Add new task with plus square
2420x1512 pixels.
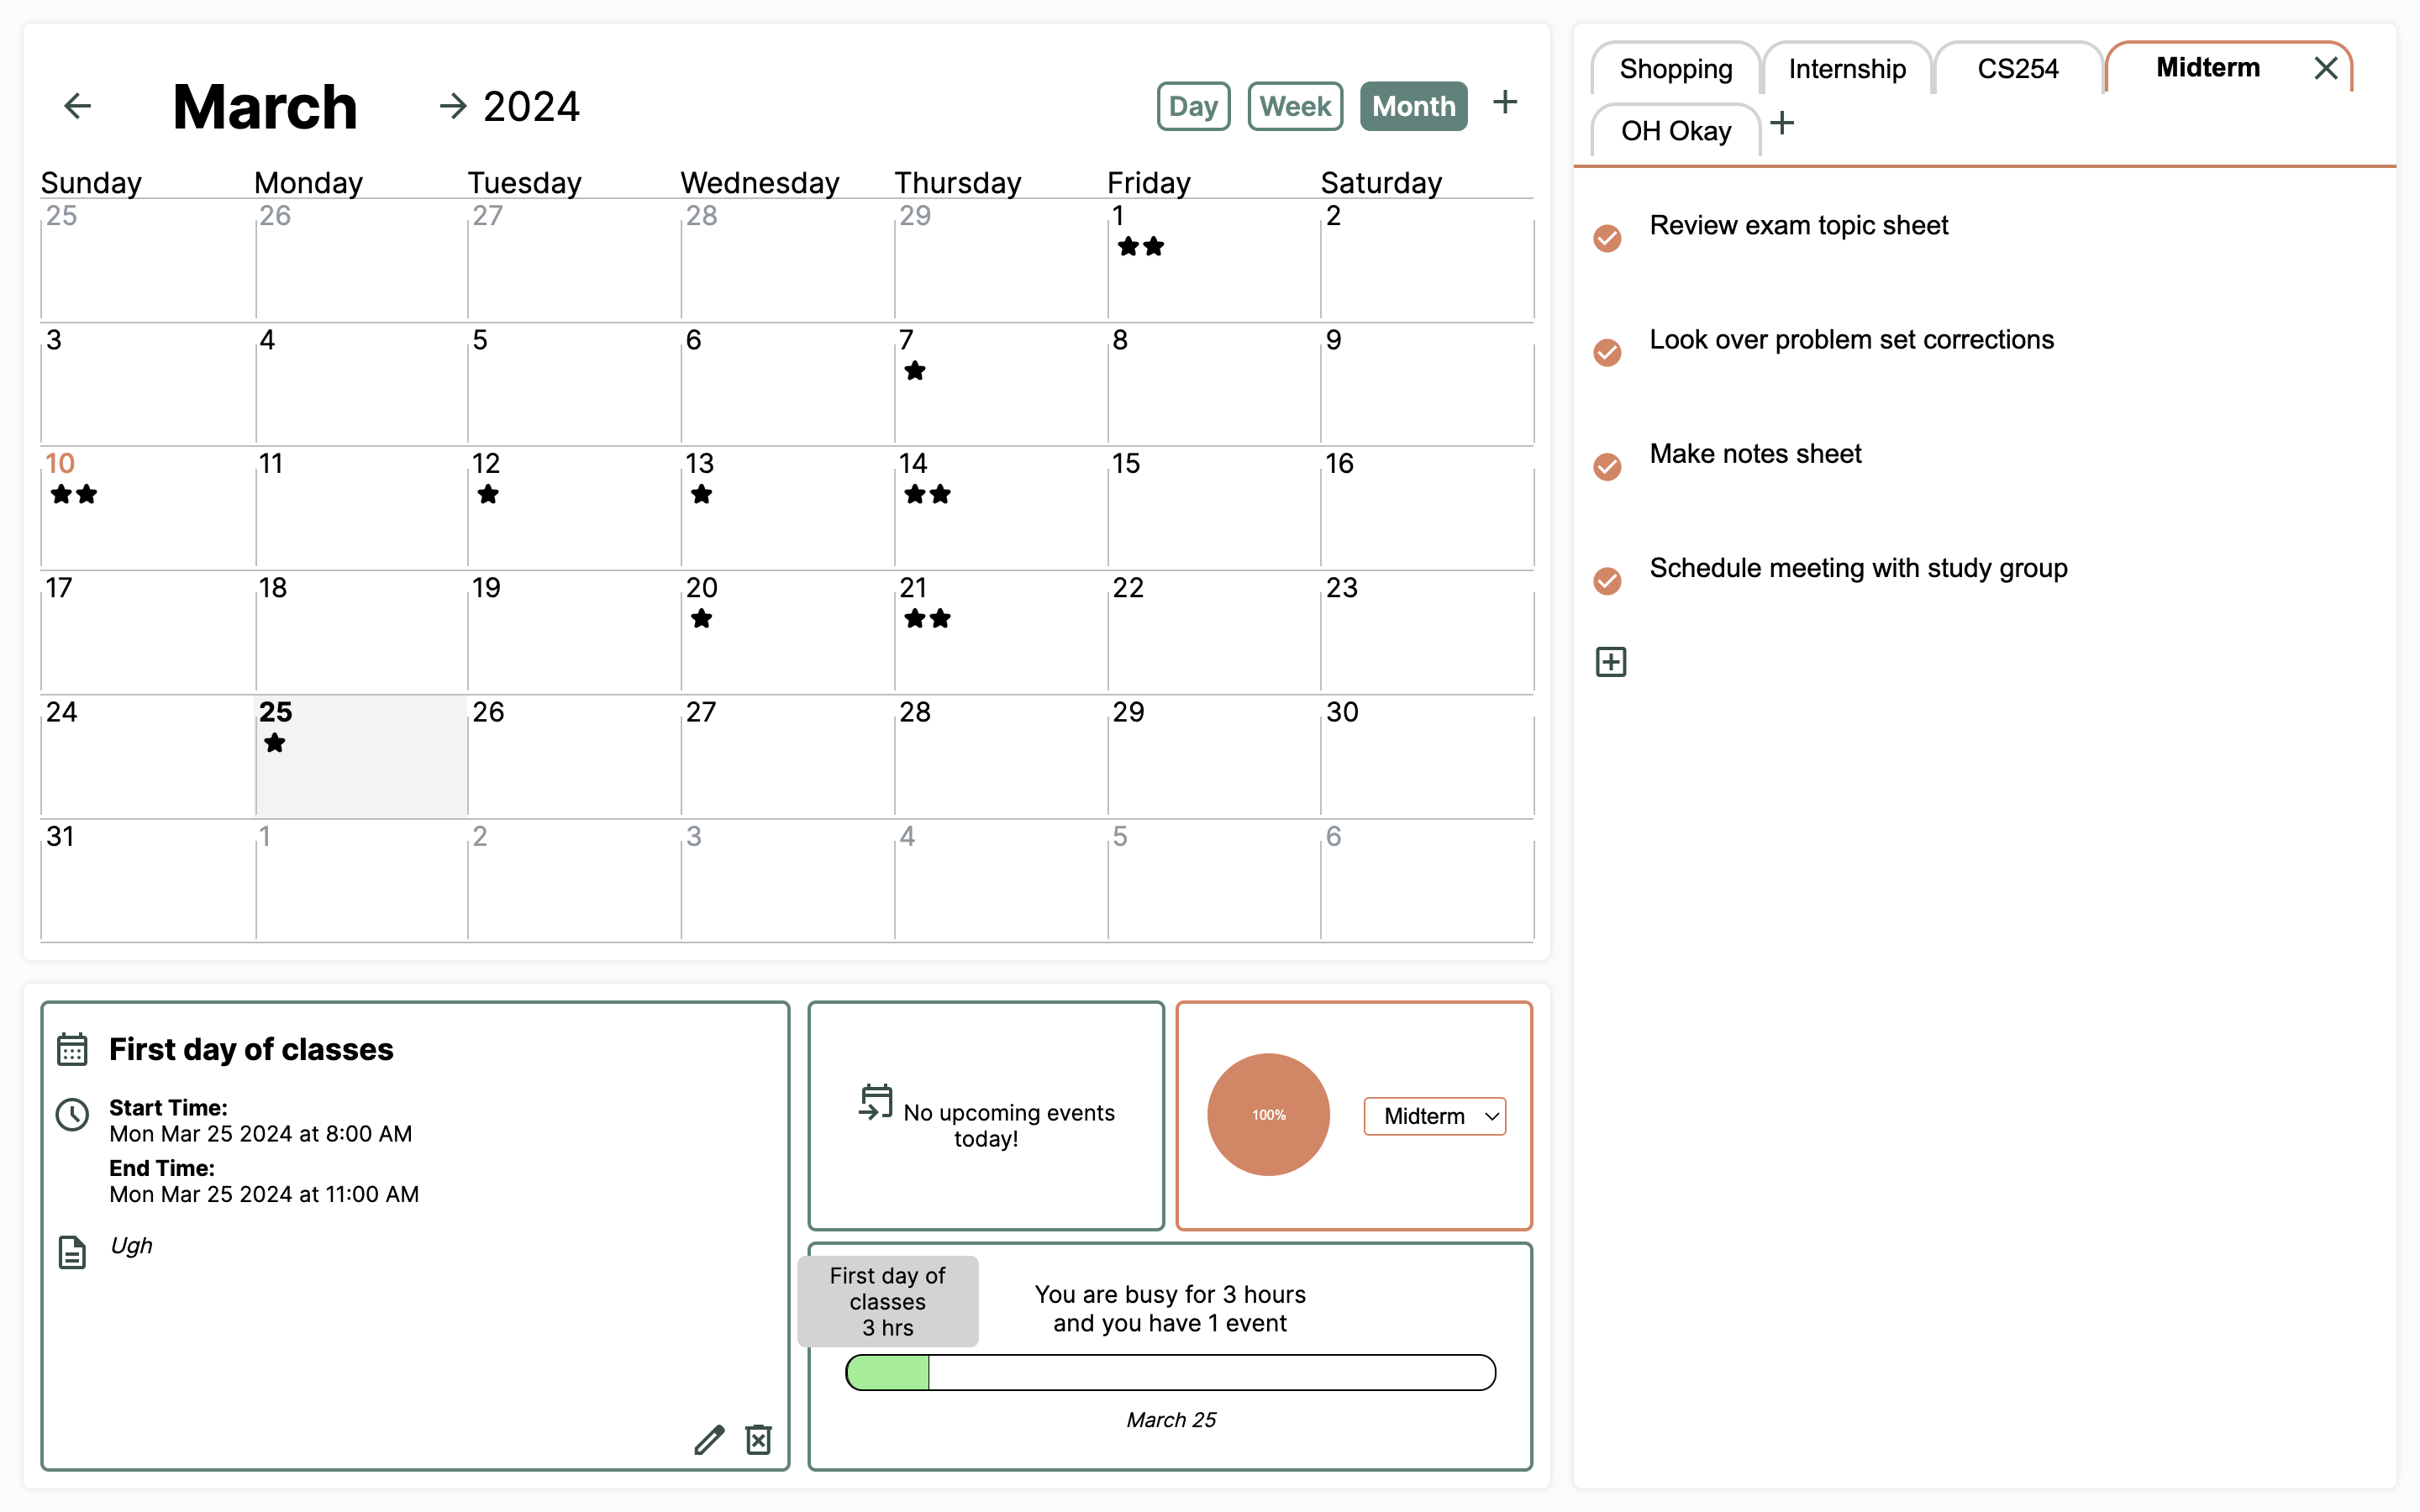(x=1610, y=662)
